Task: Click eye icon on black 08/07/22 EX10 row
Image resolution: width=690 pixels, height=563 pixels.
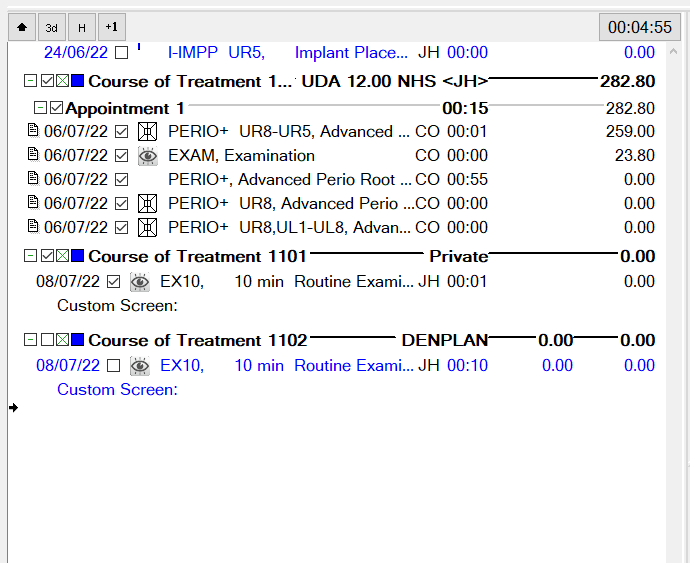Action: pos(139,282)
